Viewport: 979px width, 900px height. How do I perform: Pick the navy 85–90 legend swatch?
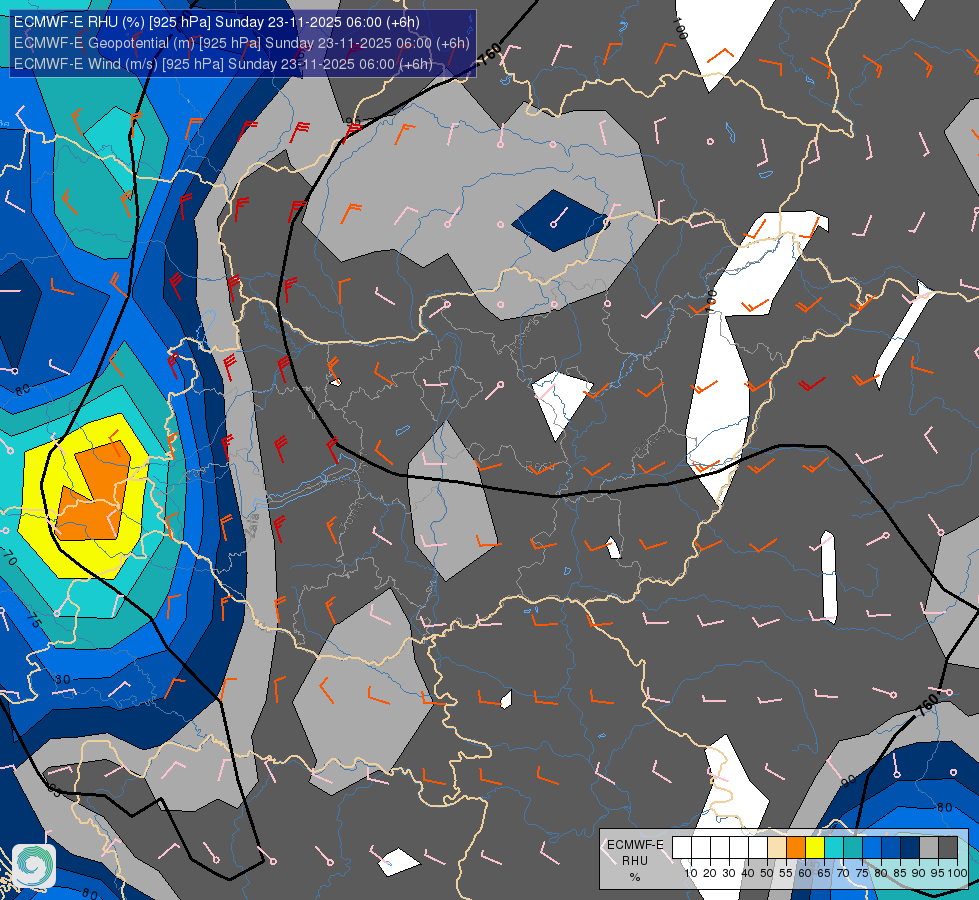(x=910, y=847)
